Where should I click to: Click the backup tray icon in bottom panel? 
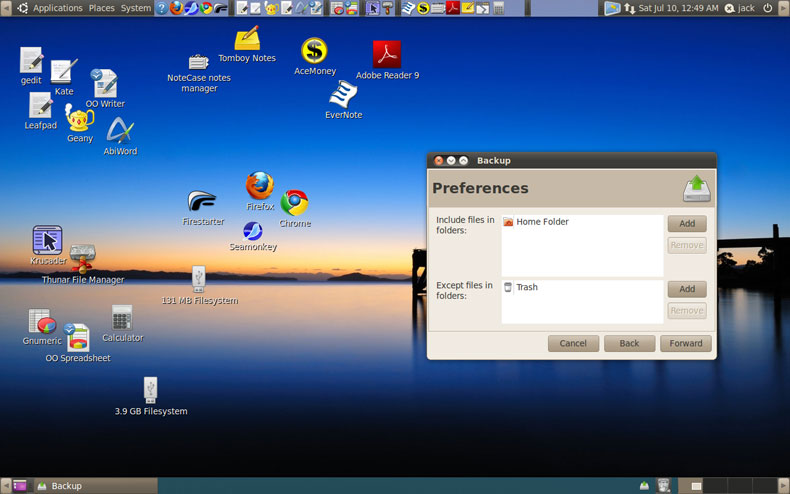pos(644,486)
